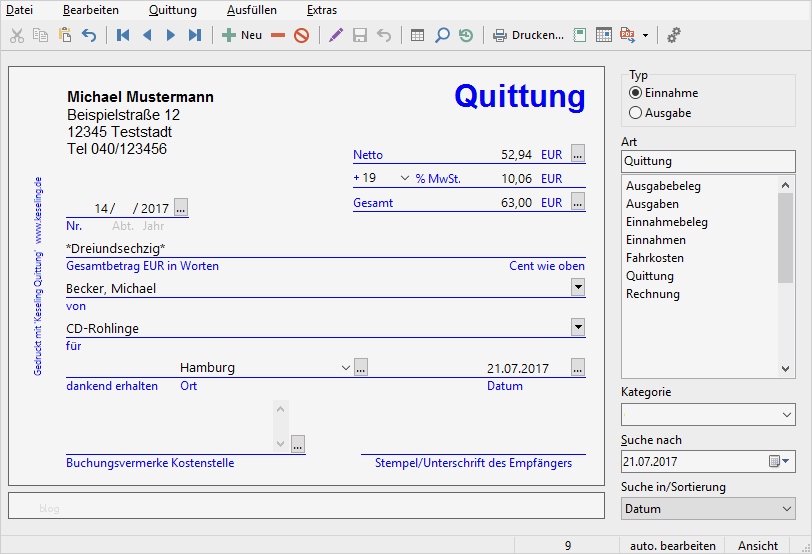Screen dimensions: 812x554
Task: Open the Ort Hamburg dropdown
Action: point(346,368)
